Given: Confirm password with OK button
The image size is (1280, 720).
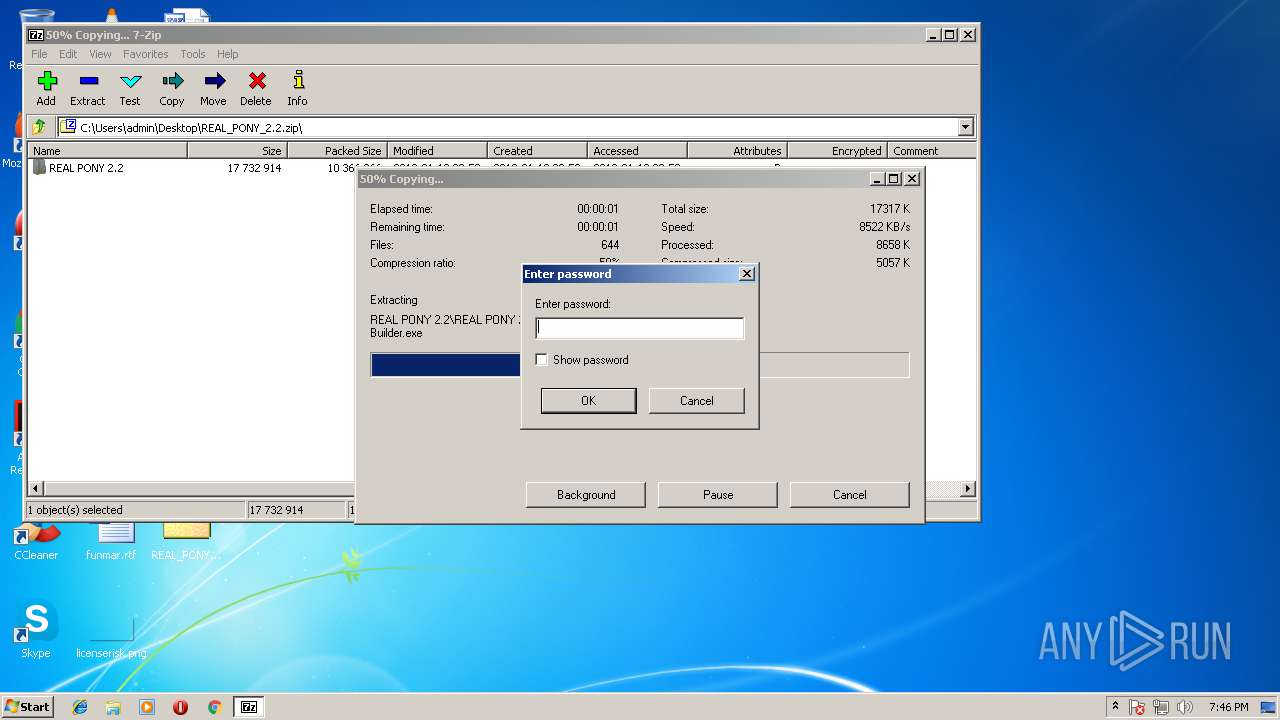Looking at the screenshot, I should pyautogui.click(x=588, y=400).
